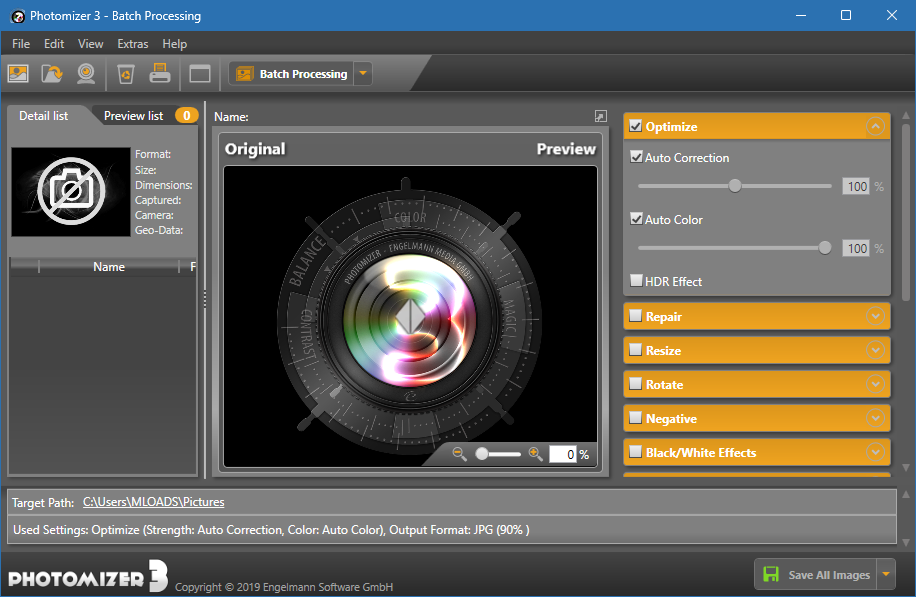Click the add image toolbar icon
Viewport: 916px width, 597px height.
pyautogui.click(x=18, y=74)
